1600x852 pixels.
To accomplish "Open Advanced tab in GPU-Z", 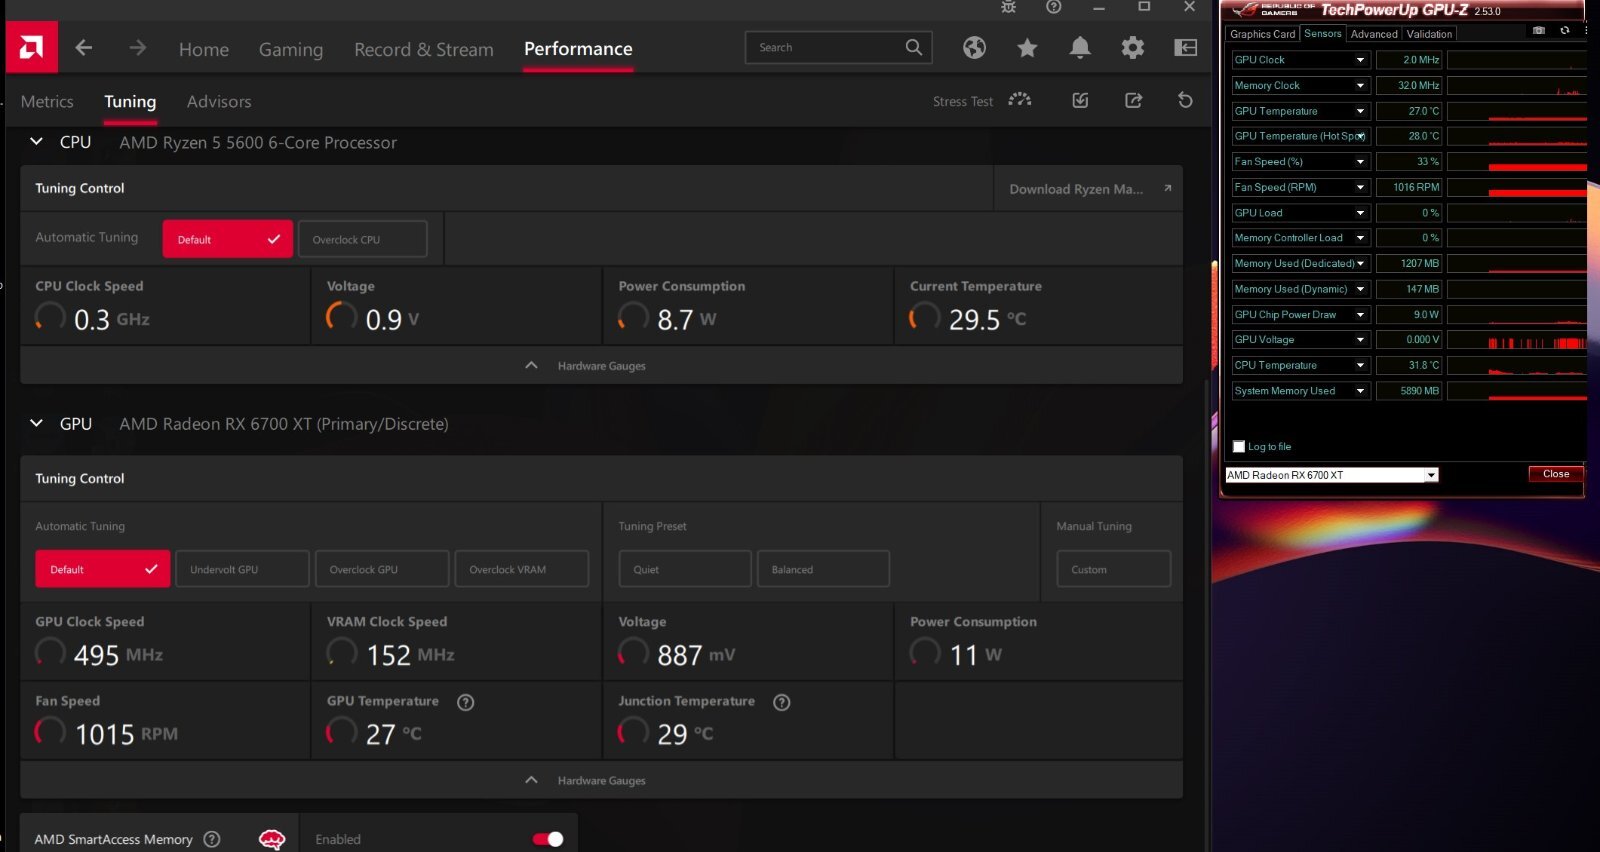I will click(x=1374, y=34).
